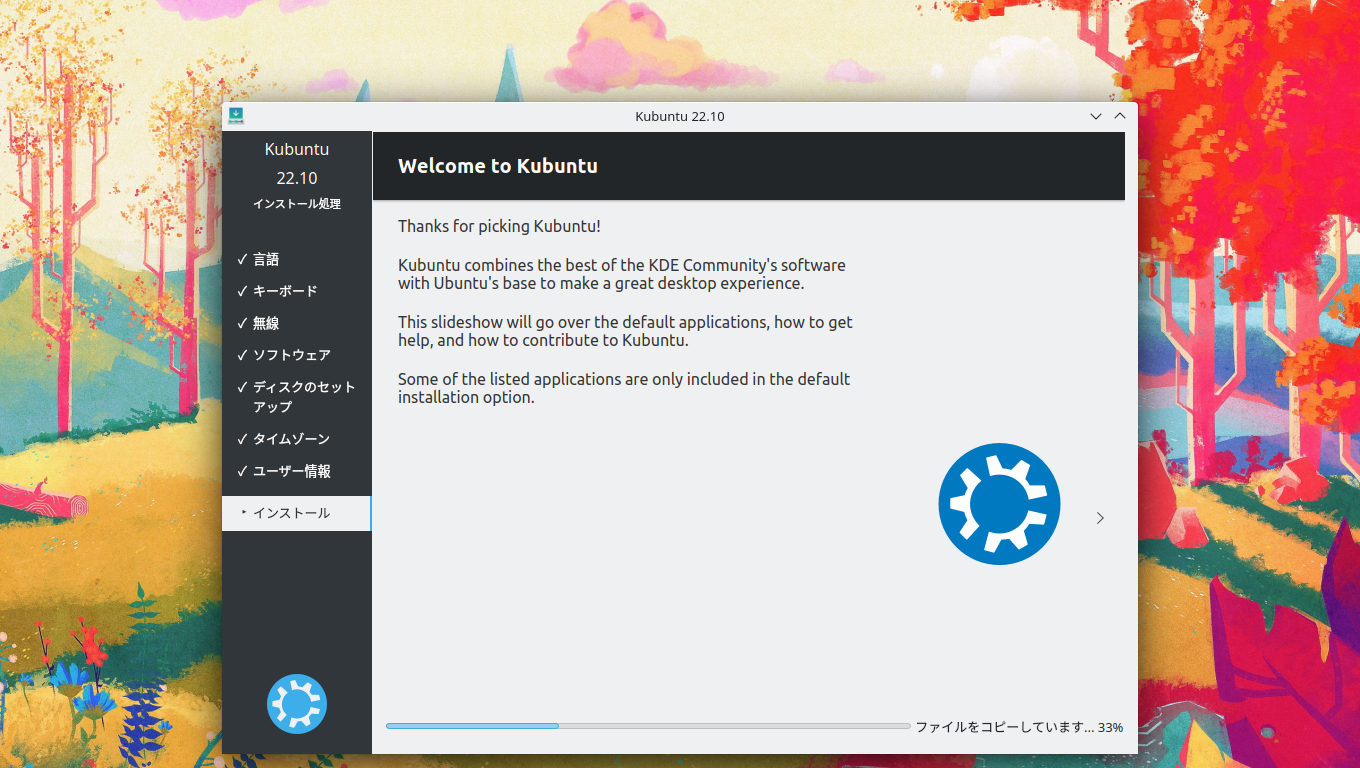Click the large Kubuntu gear logo in the slideshow
The height and width of the screenshot is (768, 1360).
point(999,504)
